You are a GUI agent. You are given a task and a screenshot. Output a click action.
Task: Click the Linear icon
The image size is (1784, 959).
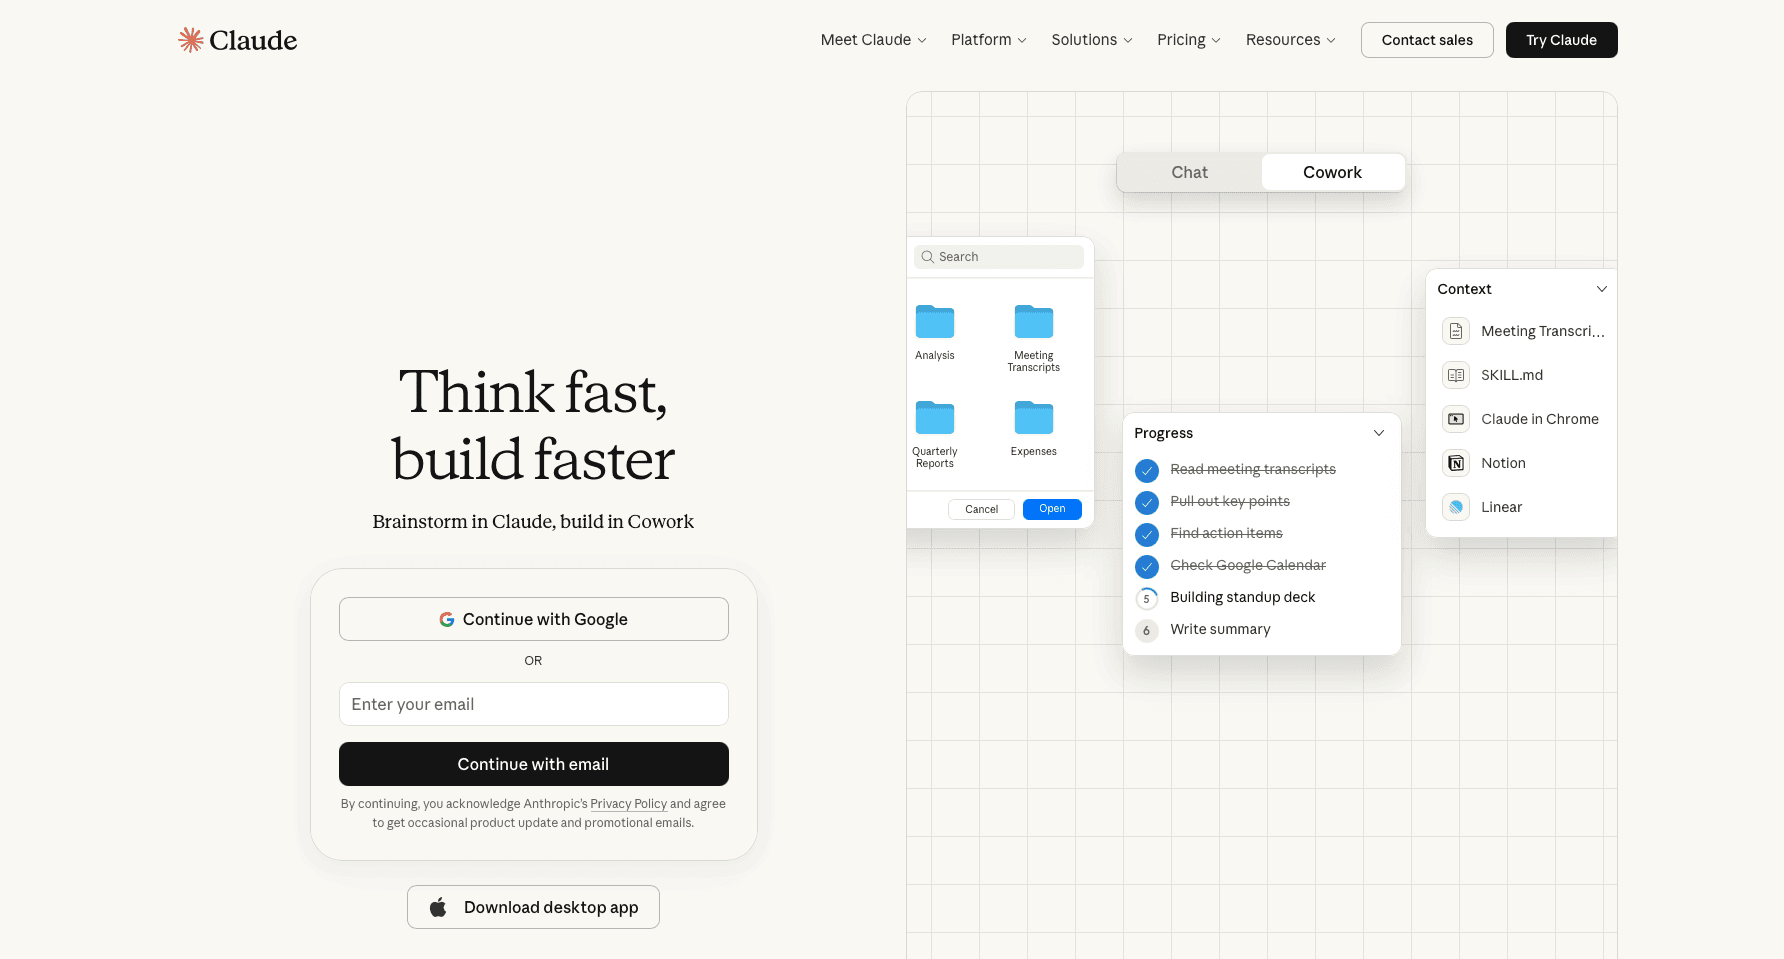(1456, 507)
